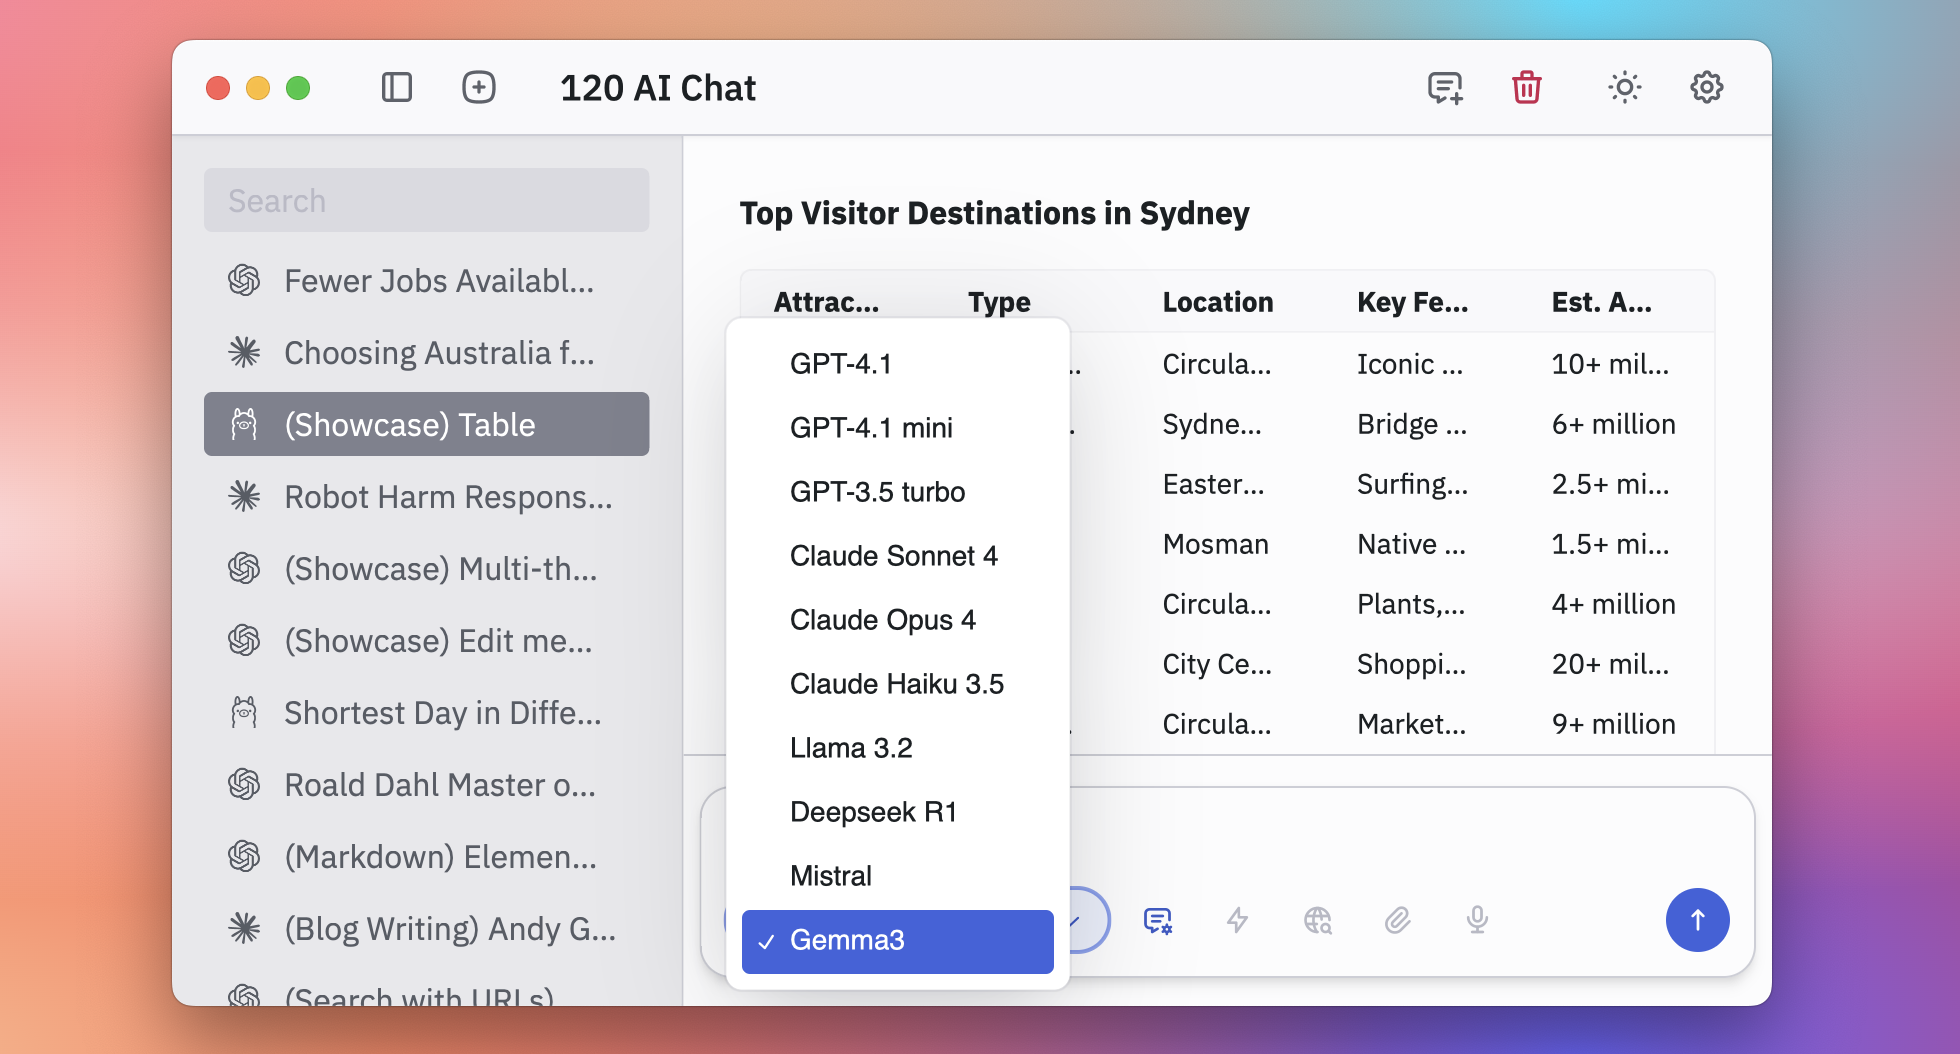
Task: Toggle light/dark theme sun icon
Action: pos(1624,88)
